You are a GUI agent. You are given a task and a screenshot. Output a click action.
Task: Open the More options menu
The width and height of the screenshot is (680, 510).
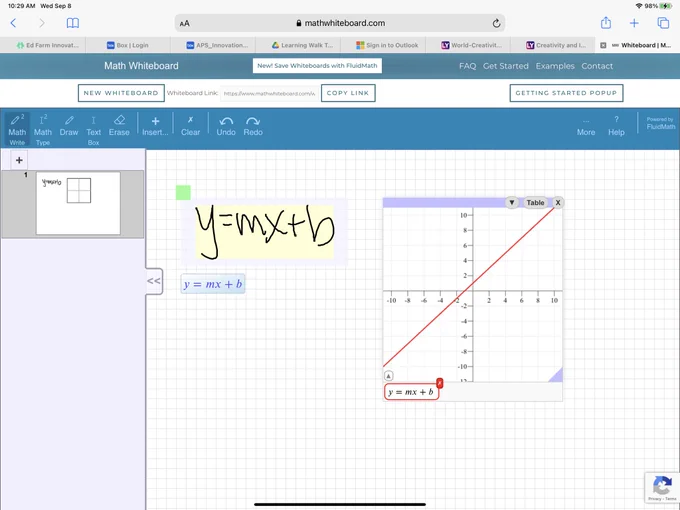pos(586,129)
